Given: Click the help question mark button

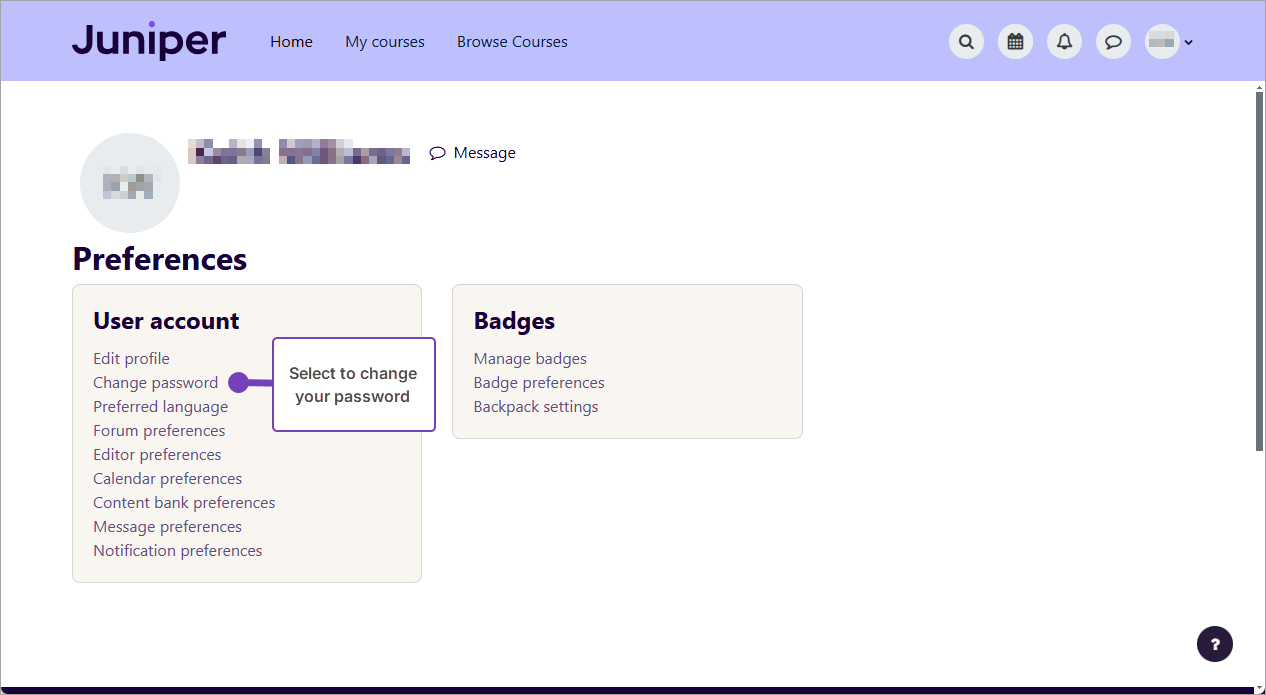Looking at the screenshot, I should point(1215,643).
